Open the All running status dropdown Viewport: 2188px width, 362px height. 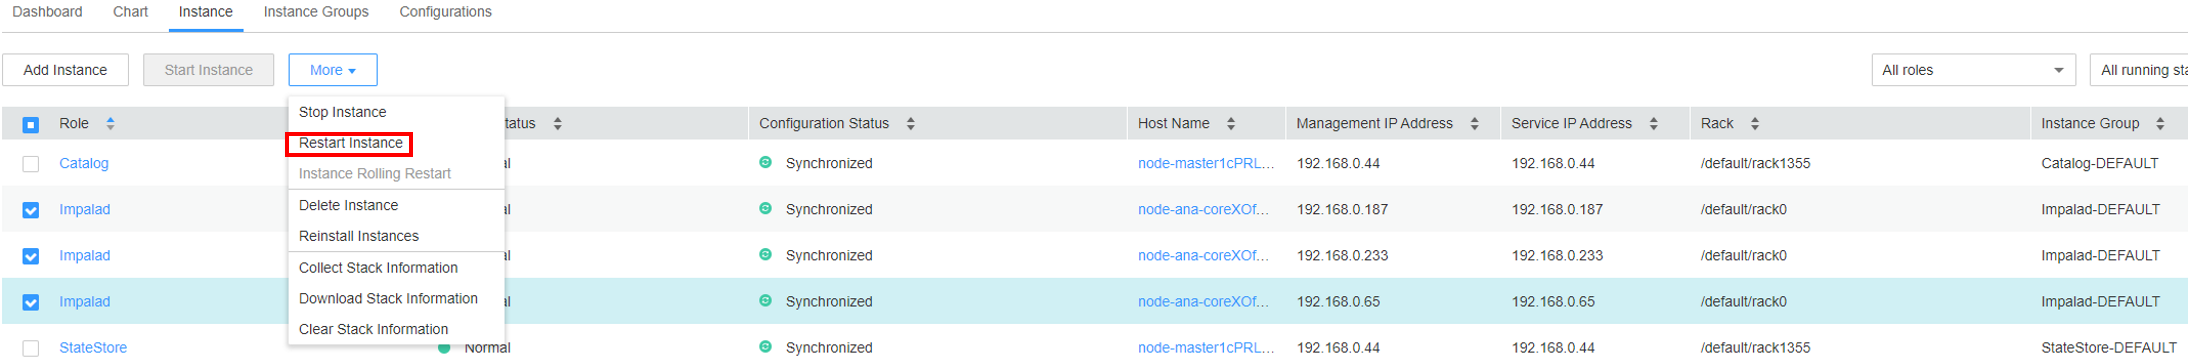(2139, 70)
